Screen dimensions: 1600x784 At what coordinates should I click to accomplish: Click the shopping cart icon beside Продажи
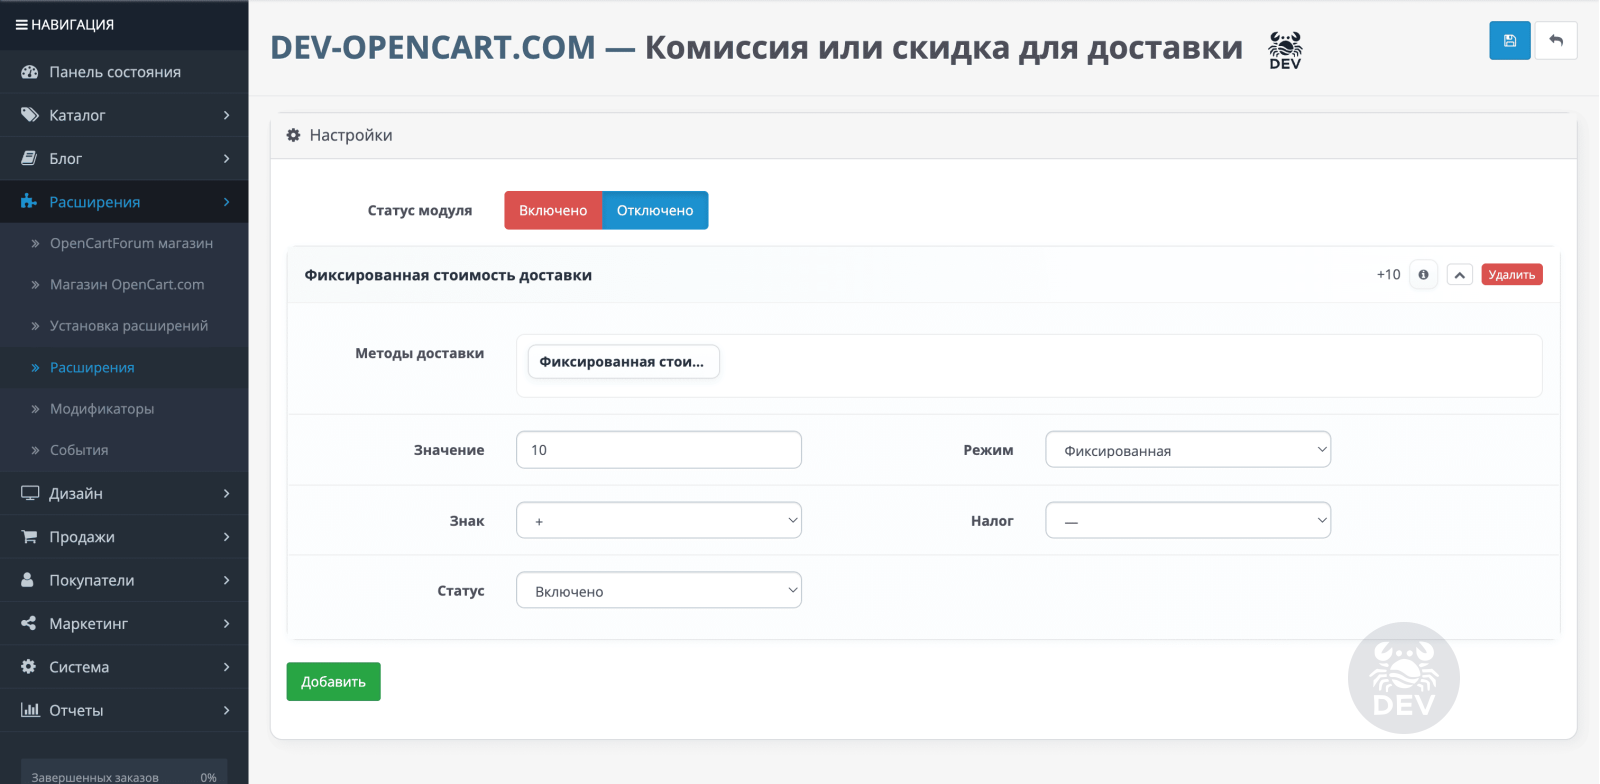point(29,537)
